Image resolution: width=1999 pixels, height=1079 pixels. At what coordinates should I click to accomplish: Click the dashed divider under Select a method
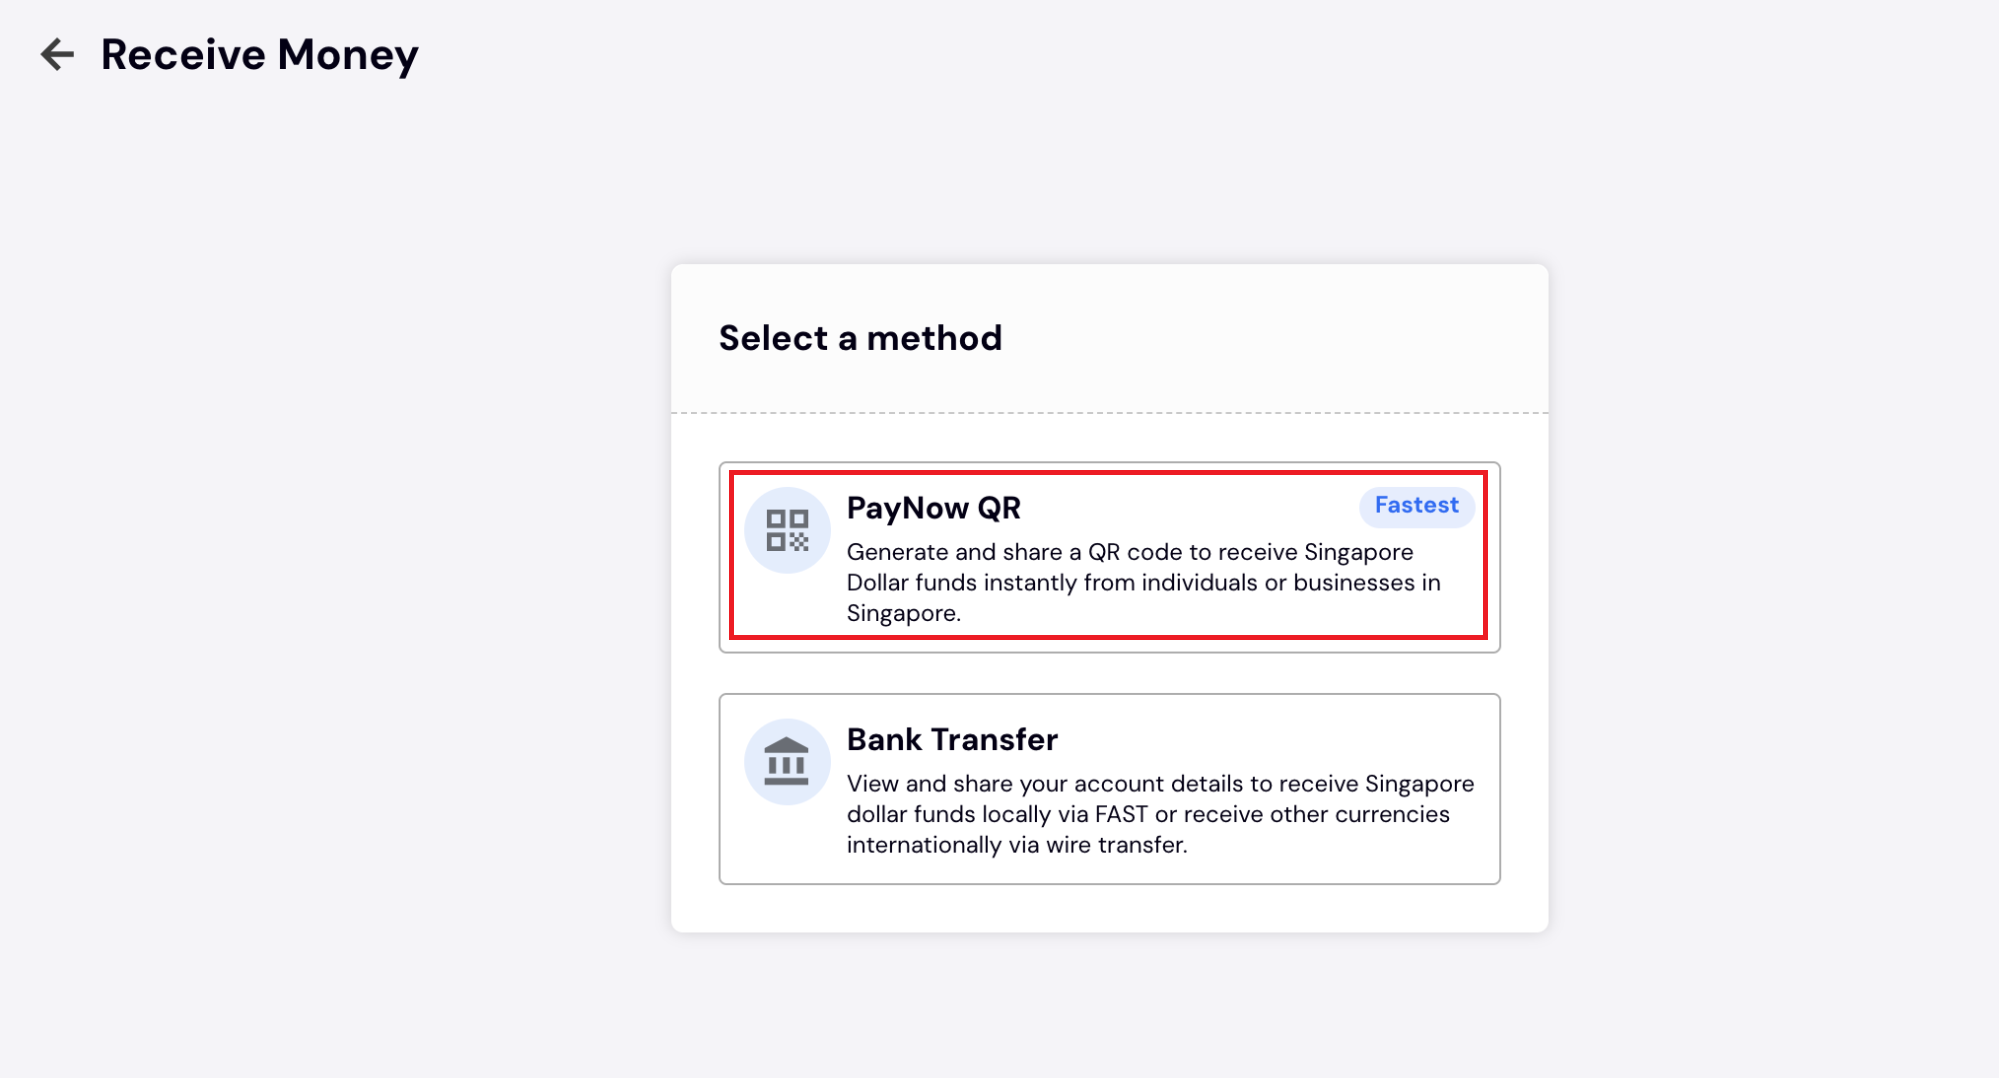pos(1108,410)
